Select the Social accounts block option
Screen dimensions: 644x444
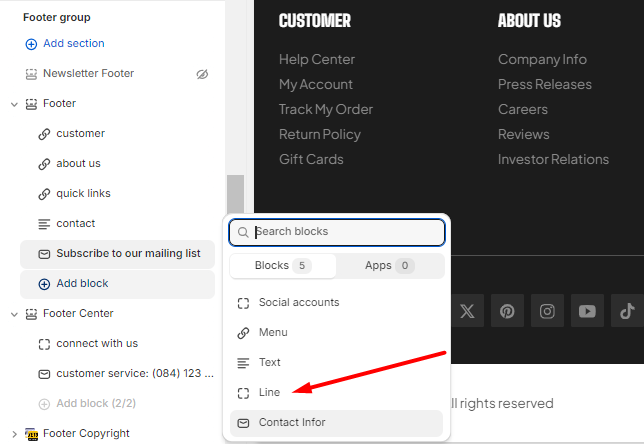298,303
